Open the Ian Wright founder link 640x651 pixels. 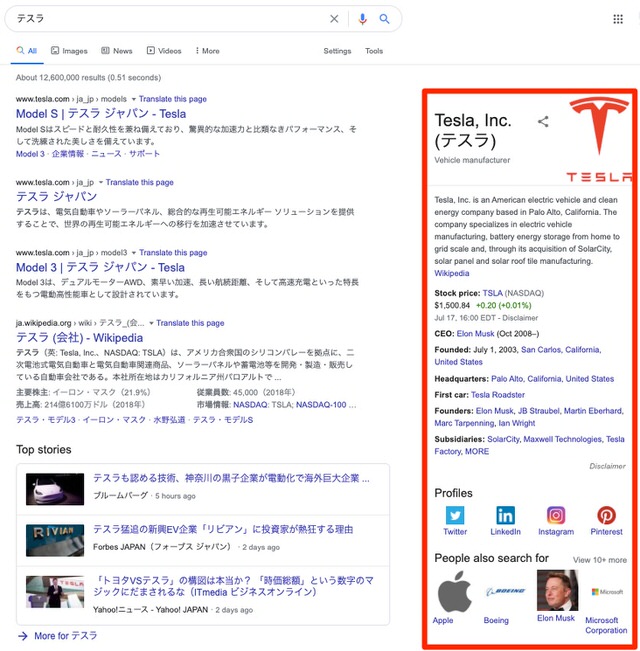coord(517,423)
